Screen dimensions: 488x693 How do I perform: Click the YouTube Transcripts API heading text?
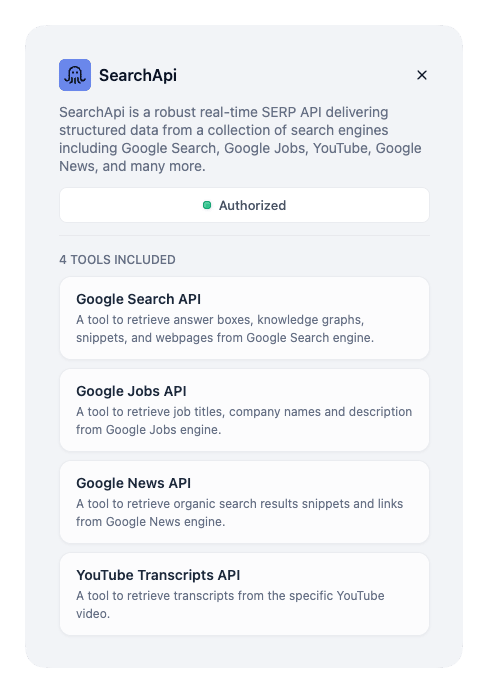[158, 575]
